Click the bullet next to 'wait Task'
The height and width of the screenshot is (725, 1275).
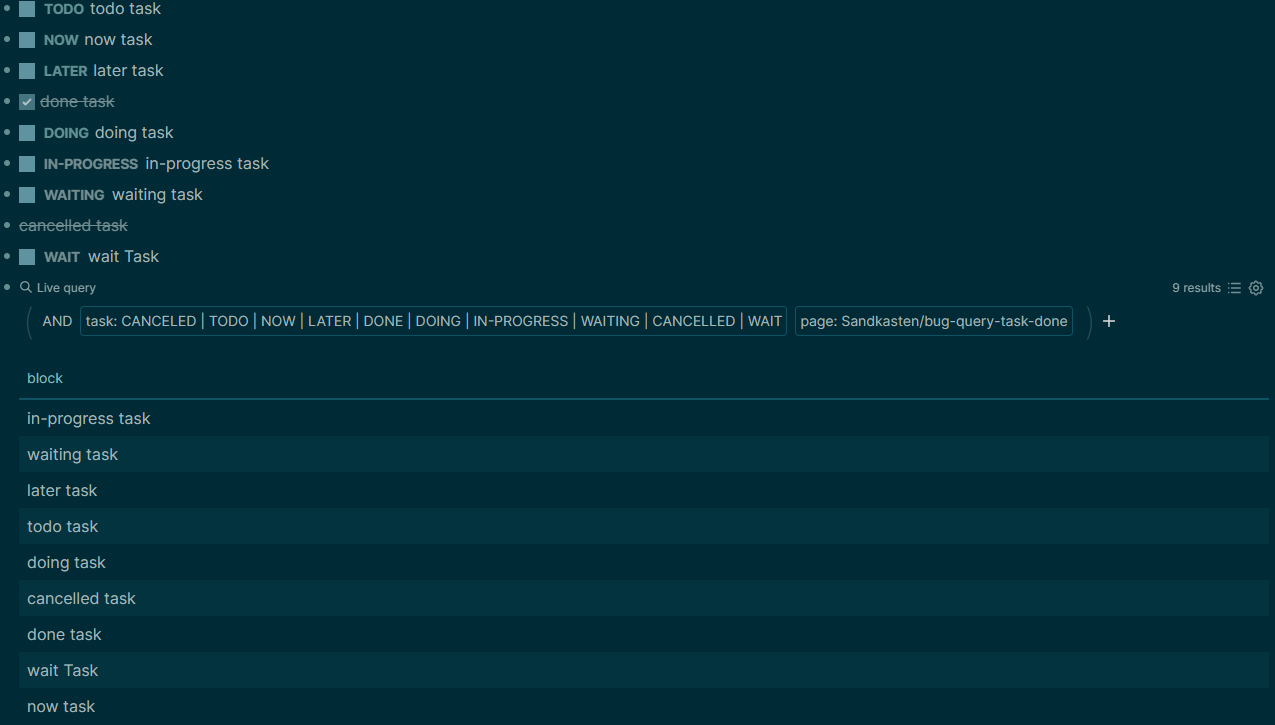point(9,256)
